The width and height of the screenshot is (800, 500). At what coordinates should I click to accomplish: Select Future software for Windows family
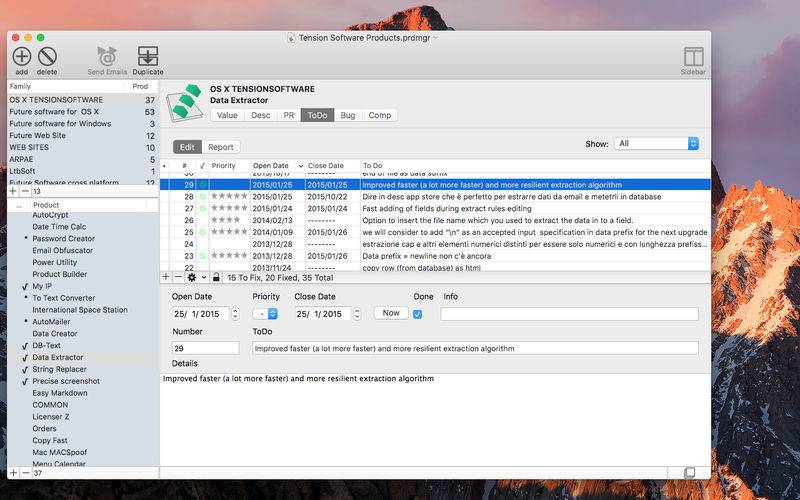(82, 123)
